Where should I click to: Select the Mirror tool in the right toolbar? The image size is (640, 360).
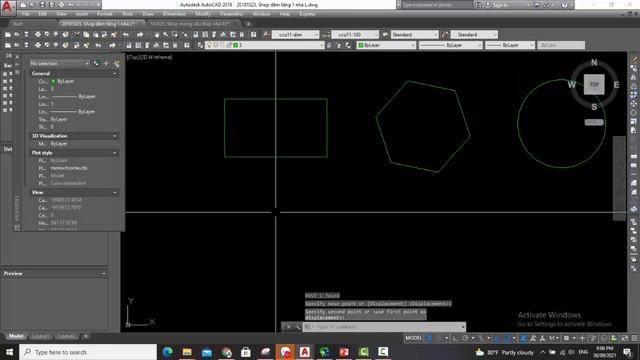point(634,77)
